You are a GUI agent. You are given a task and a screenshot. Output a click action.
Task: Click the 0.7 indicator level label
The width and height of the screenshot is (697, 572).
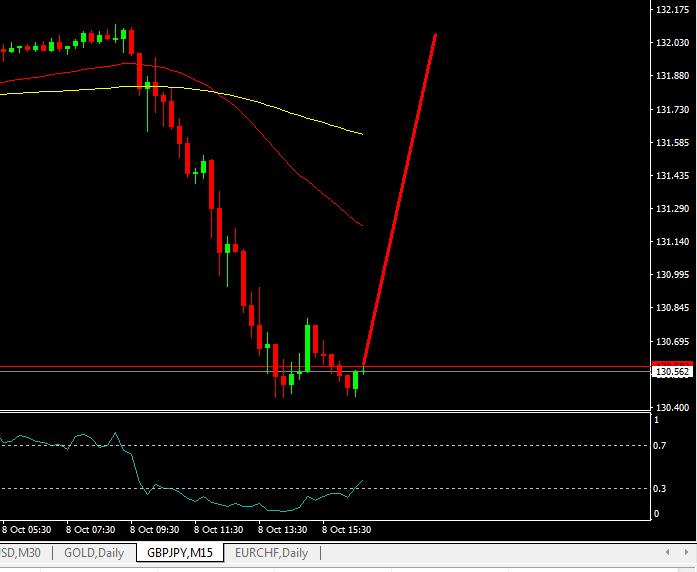coord(659,445)
